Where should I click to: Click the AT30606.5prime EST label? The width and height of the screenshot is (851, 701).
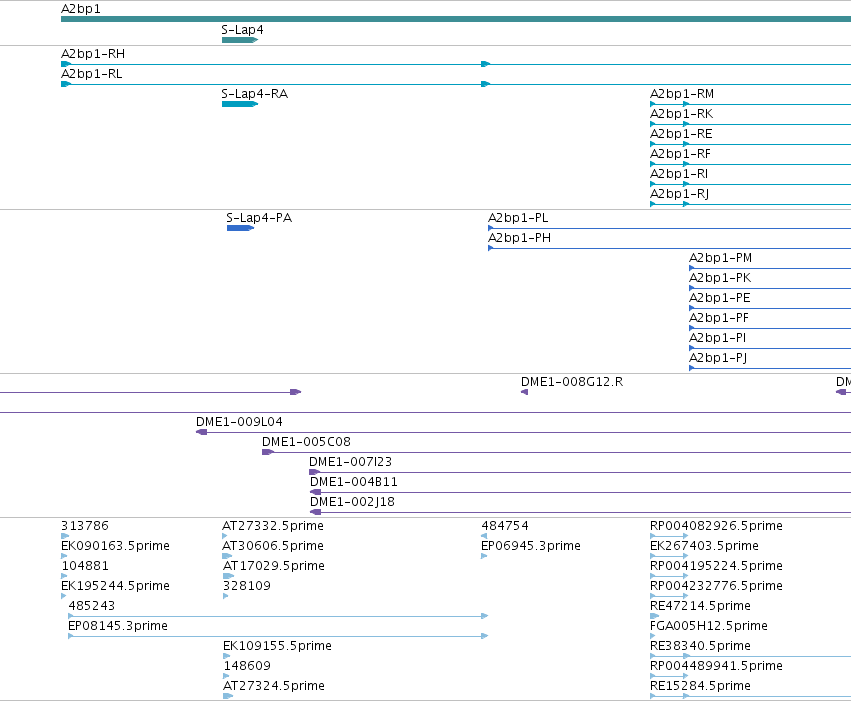pos(273,546)
